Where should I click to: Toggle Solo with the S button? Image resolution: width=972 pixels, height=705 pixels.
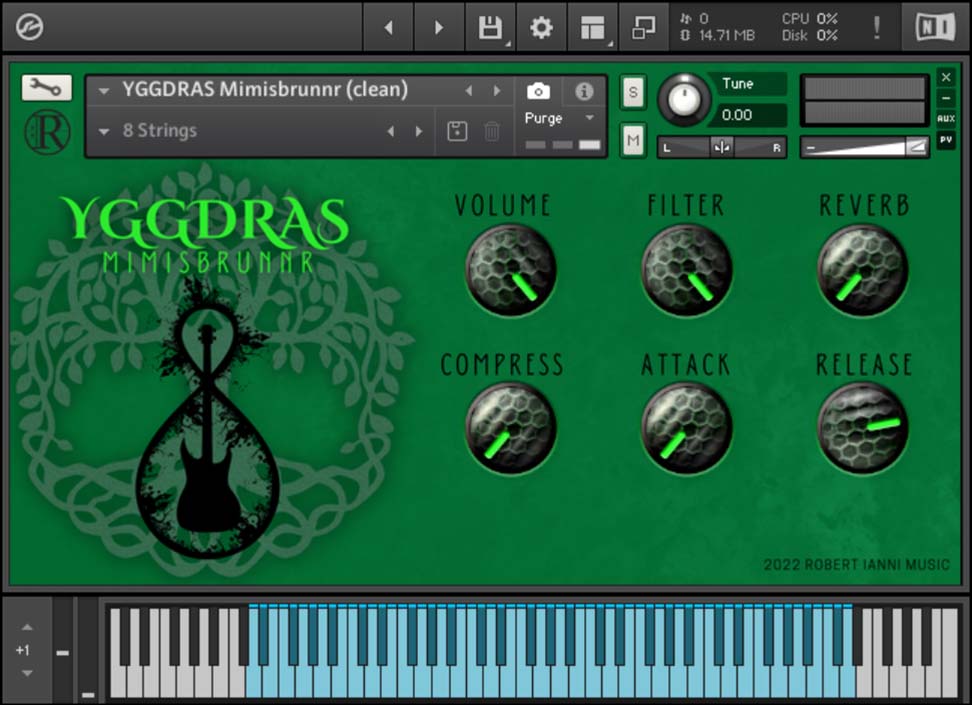point(633,92)
